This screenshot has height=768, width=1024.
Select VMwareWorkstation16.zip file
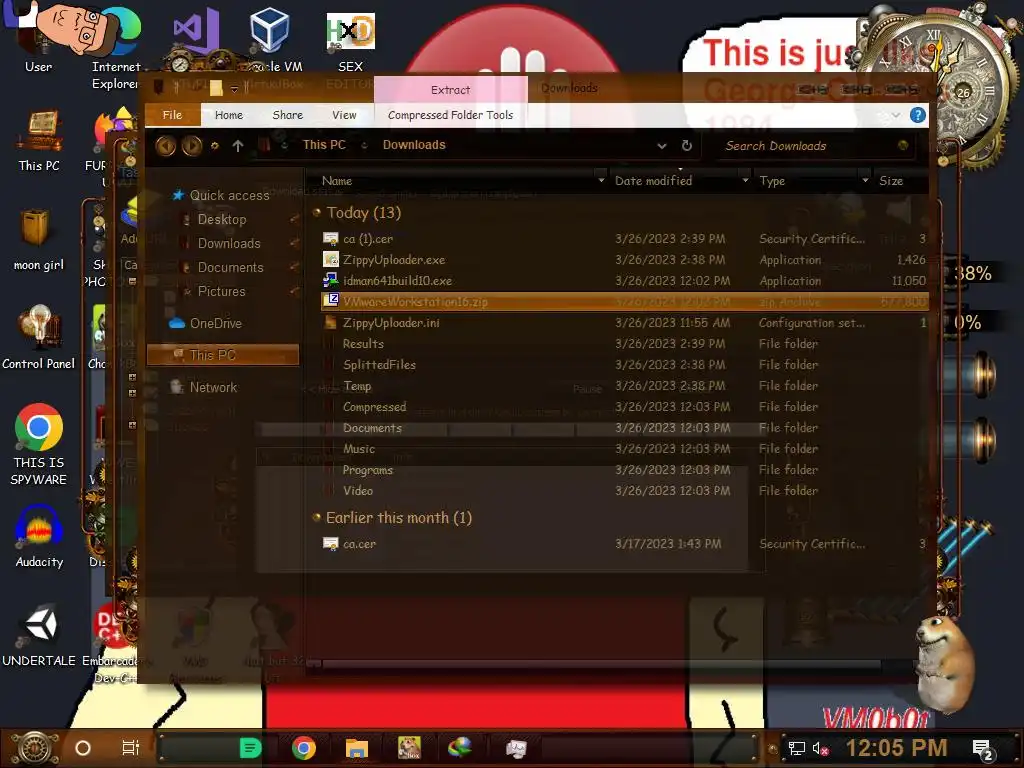coord(624,302)
